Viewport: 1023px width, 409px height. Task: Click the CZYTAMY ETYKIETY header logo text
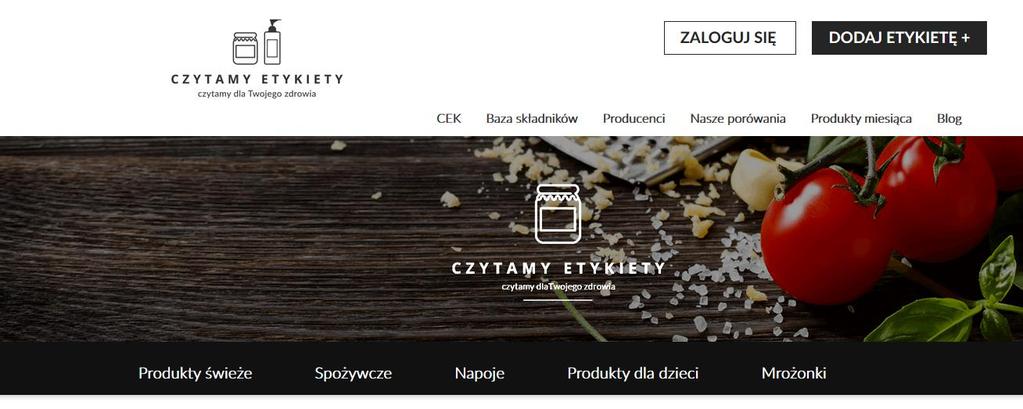[257, 80]
